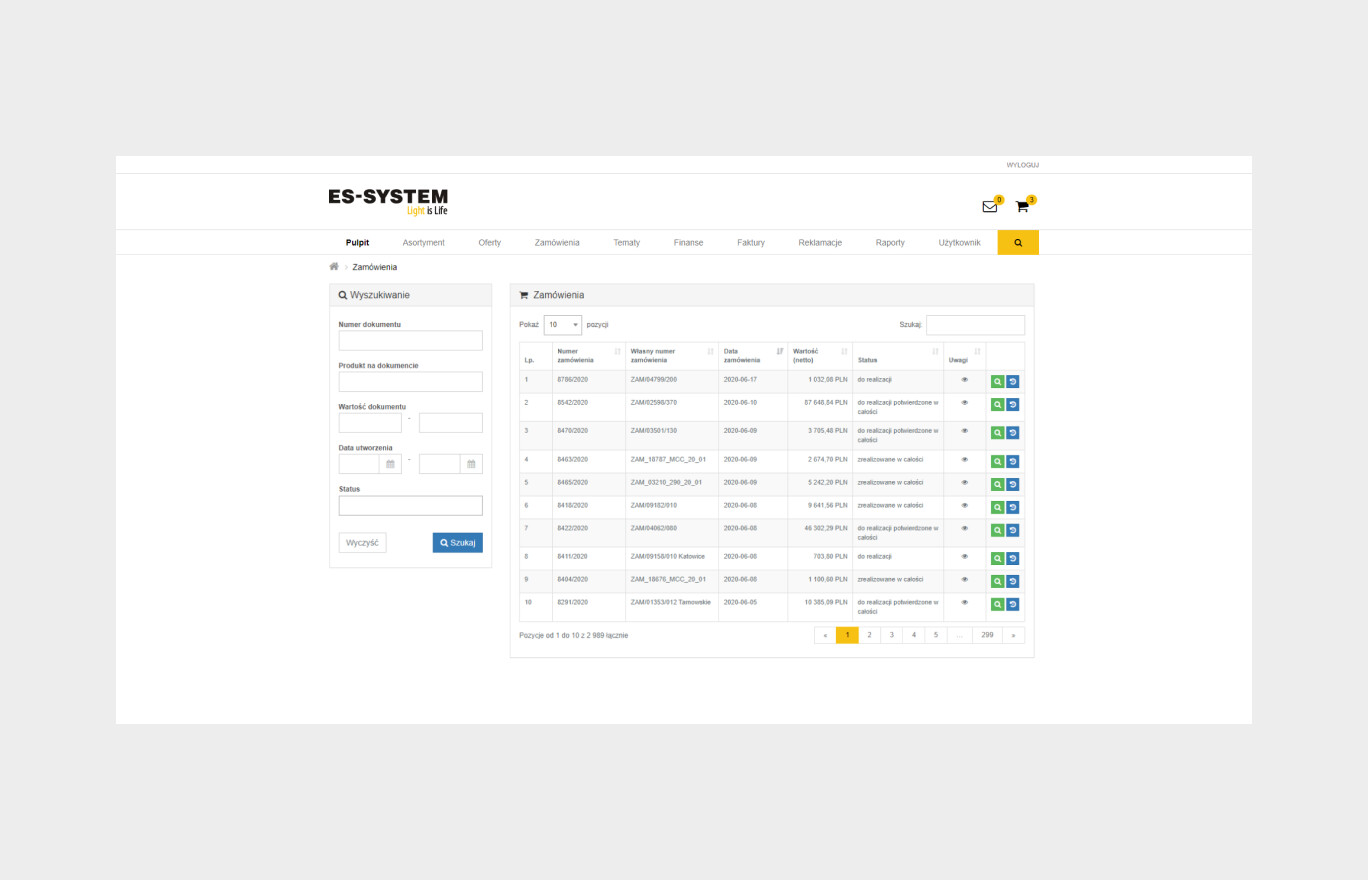Click eye icon for order 8291/2020
Viewport: 1368px width, 880px height.
coord(965,602)
